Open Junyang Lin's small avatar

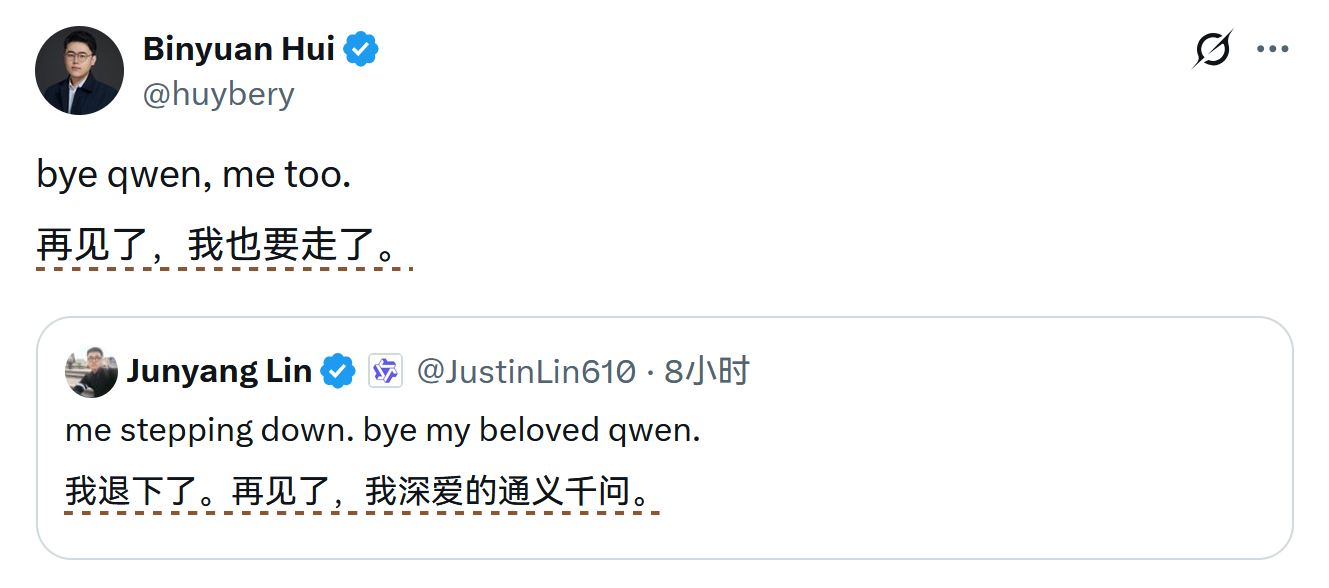tap(91, 372)
